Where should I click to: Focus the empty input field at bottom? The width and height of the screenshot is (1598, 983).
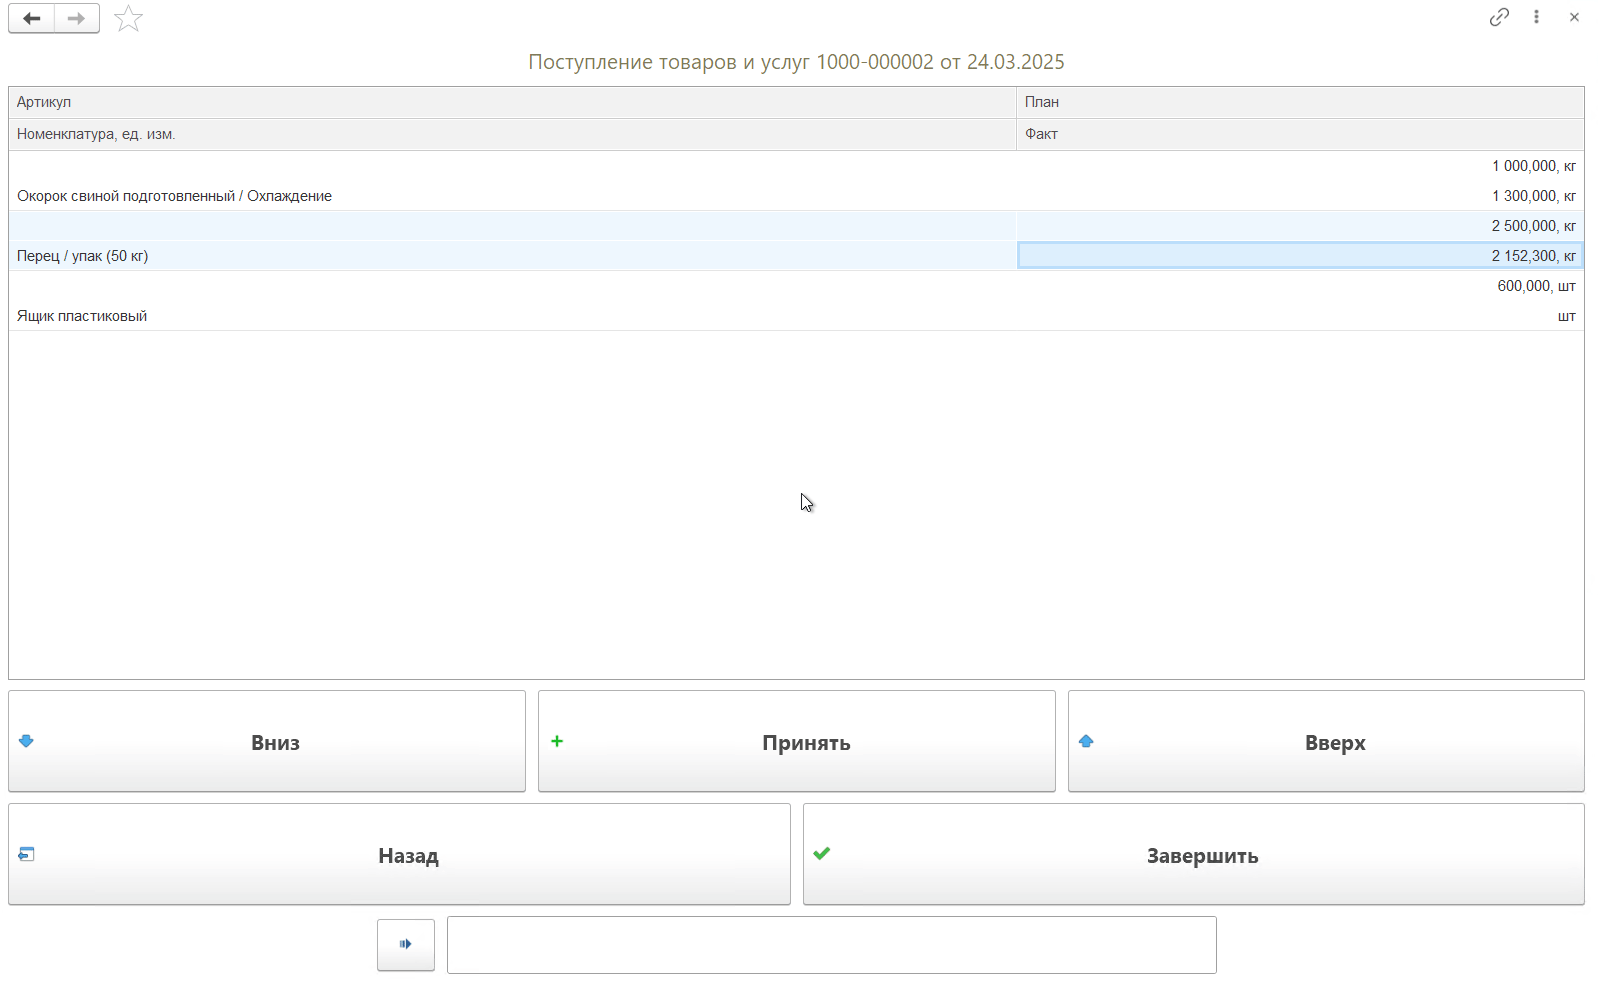(831, 945)
